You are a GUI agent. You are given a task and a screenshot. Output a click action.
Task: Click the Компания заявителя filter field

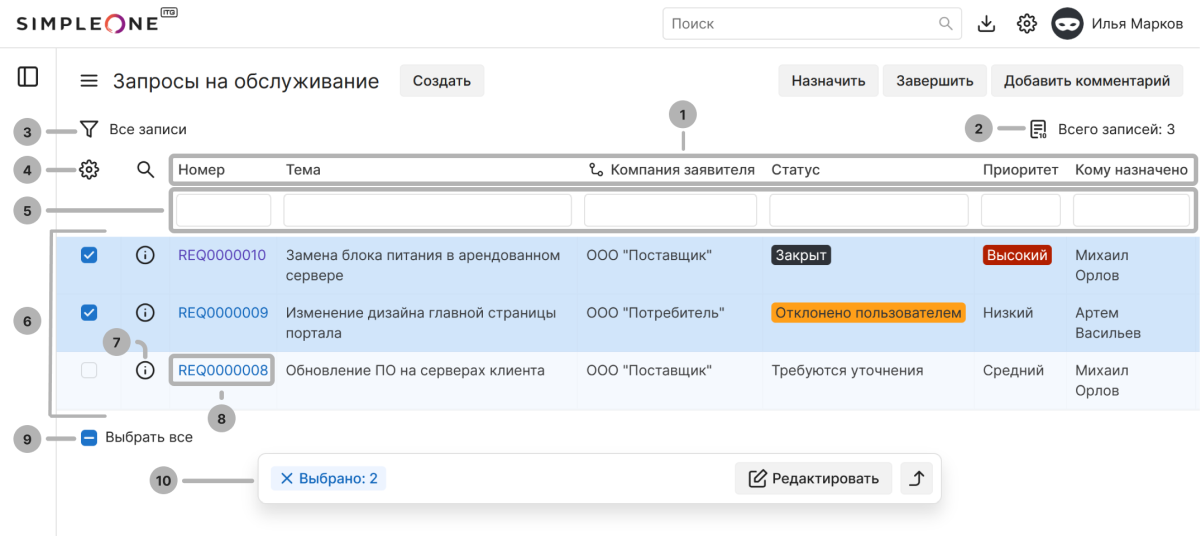tap(670, 210)
